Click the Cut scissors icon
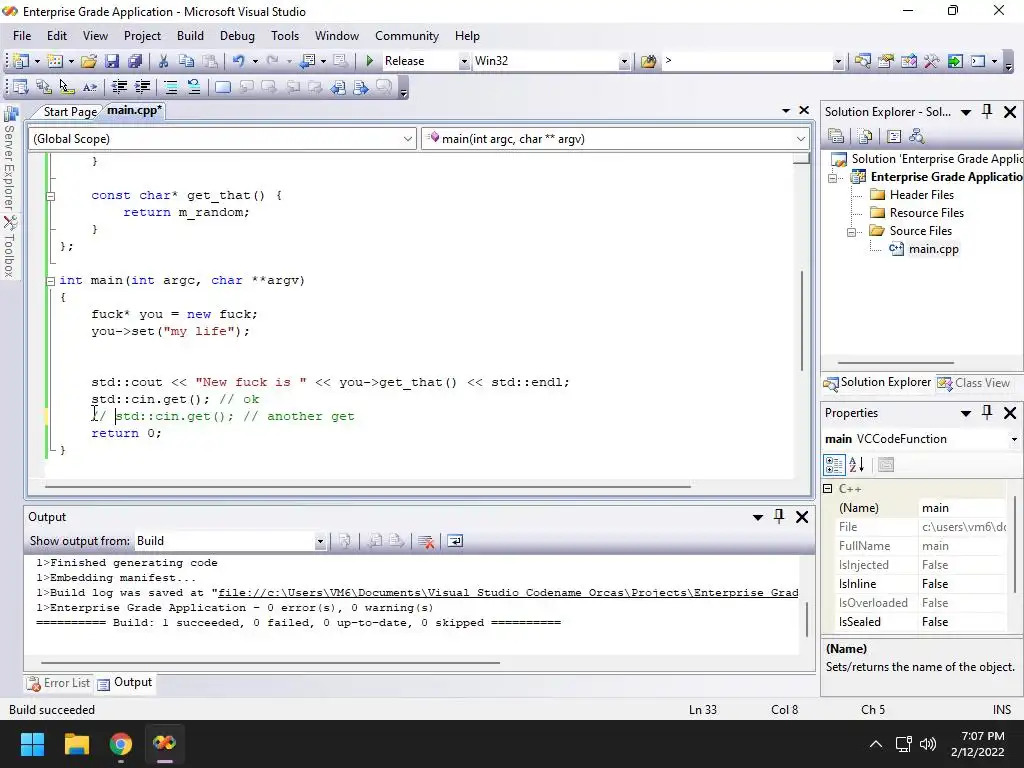 (163, 61)
